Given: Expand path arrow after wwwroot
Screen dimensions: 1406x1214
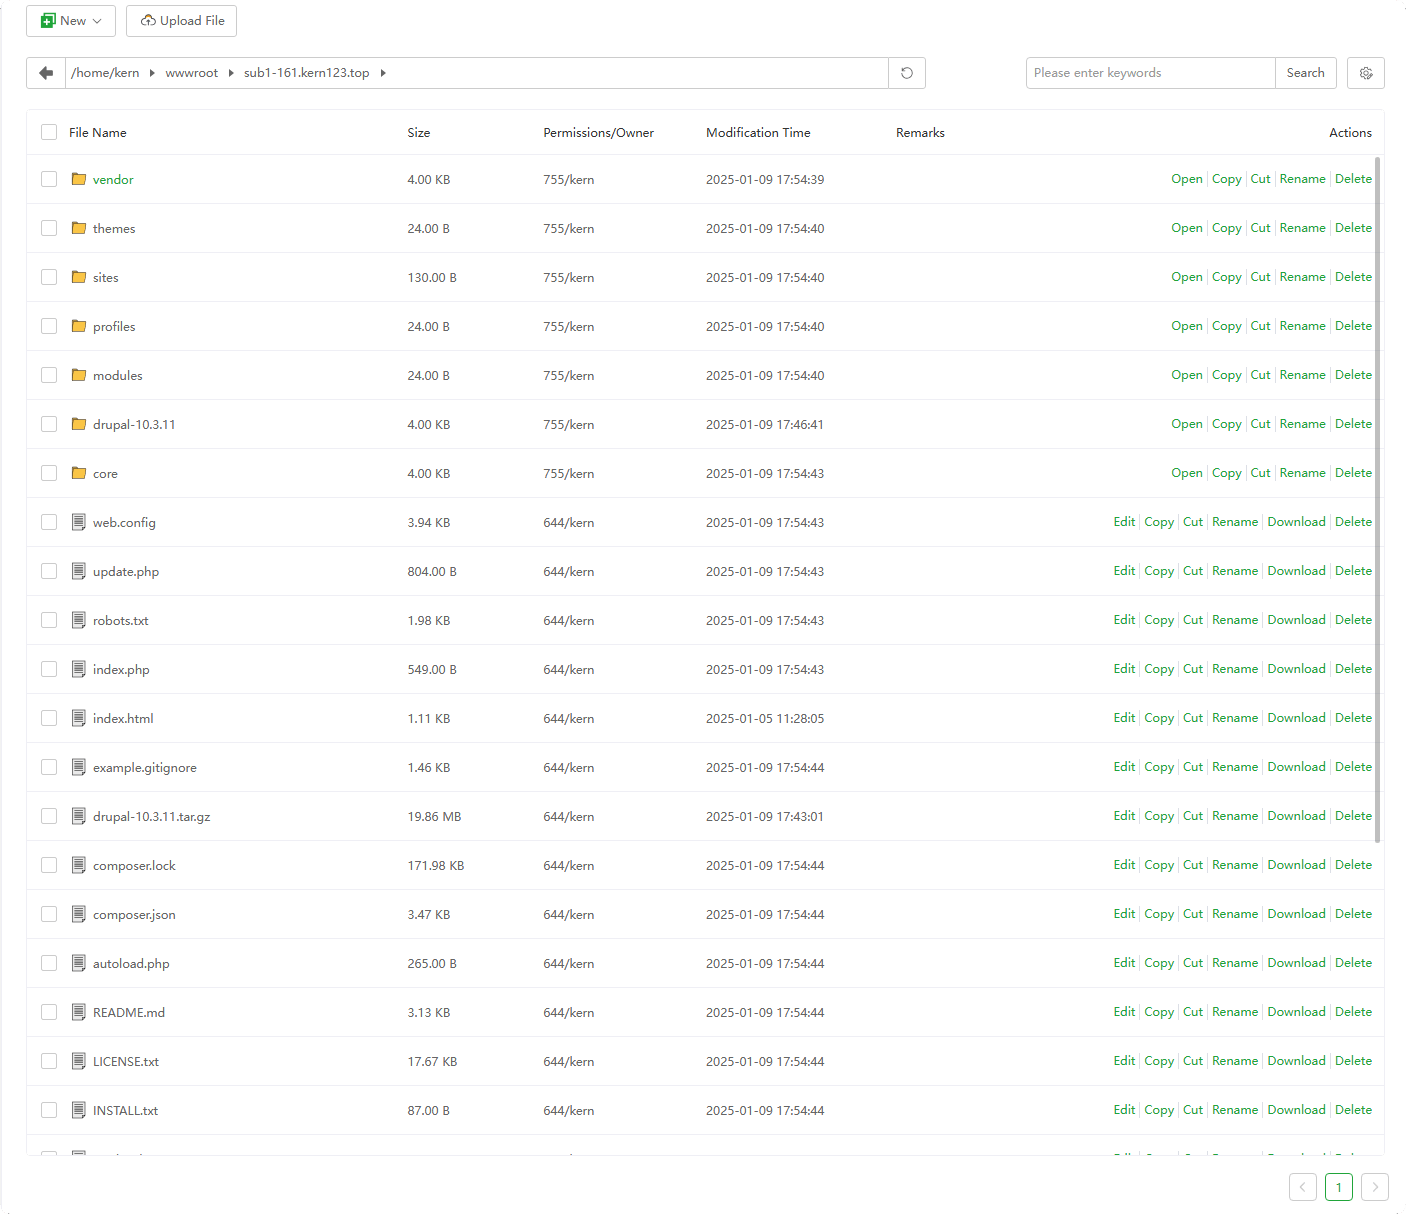Looking at the screenshot, I should click(x=231, y=73).
